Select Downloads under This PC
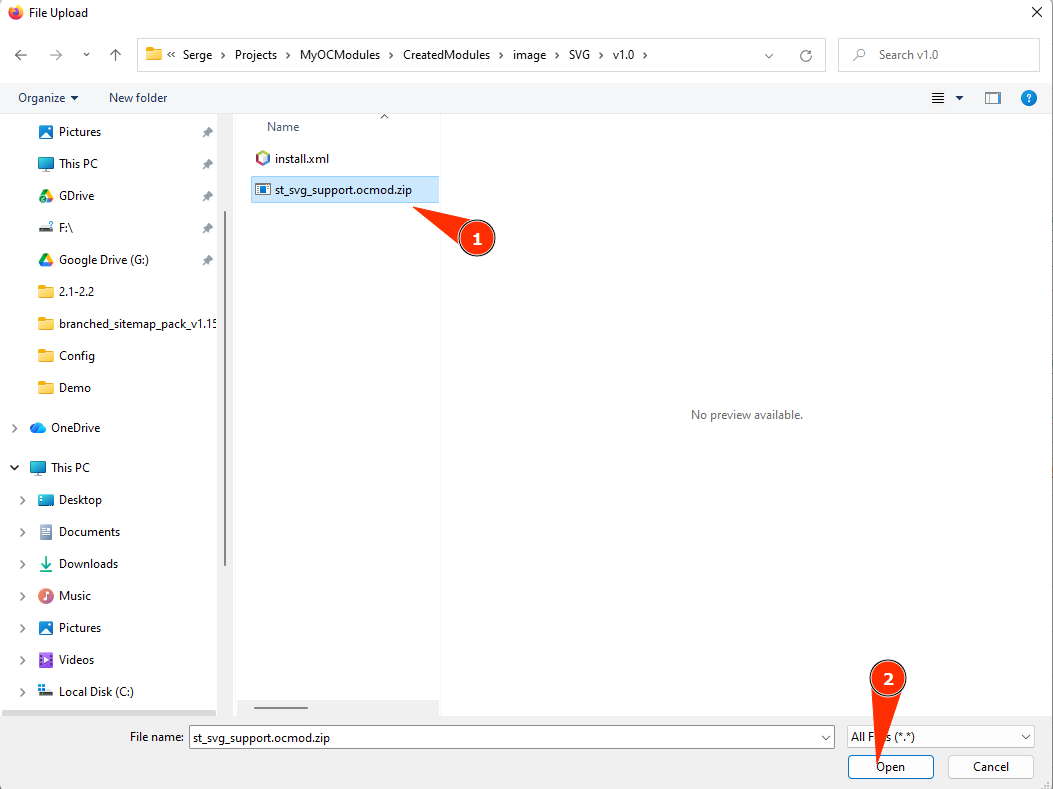The height and width of the screenshot is (789, 1053). tap(88, 564)
